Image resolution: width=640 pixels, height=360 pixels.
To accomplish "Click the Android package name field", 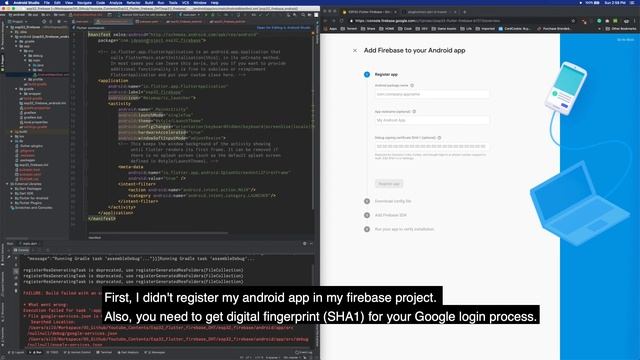I will point(432,94).
